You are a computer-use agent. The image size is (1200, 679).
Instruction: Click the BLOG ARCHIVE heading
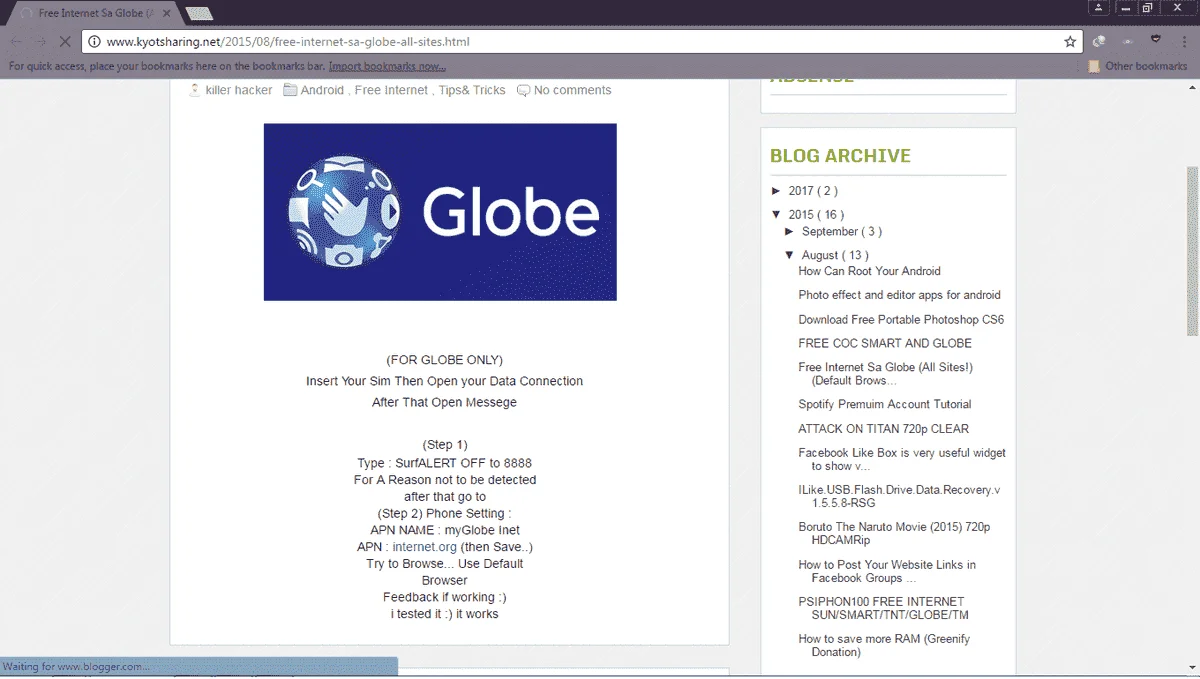[840, 156]
